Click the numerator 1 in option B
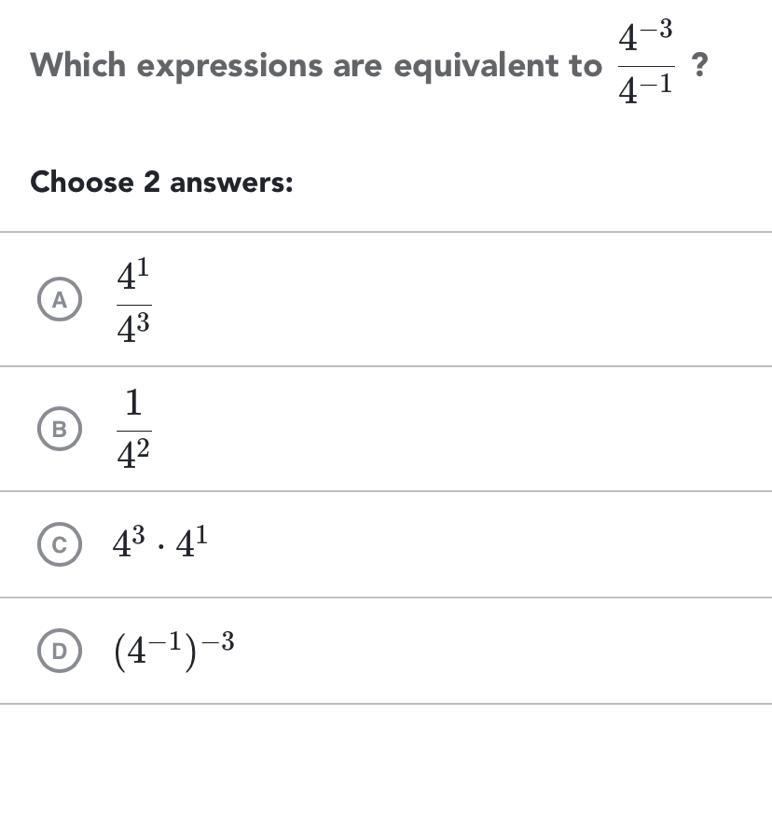Screen dimensions: 772x827 click(134, 404)
